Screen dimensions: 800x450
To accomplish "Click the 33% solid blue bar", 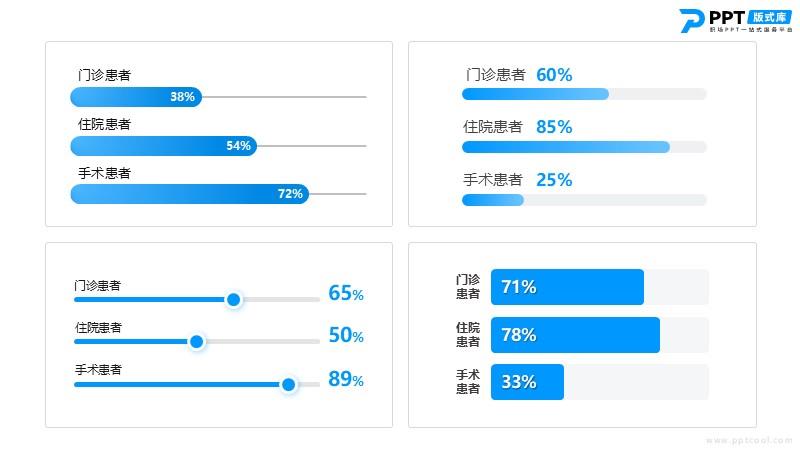I will pos(528,382).
